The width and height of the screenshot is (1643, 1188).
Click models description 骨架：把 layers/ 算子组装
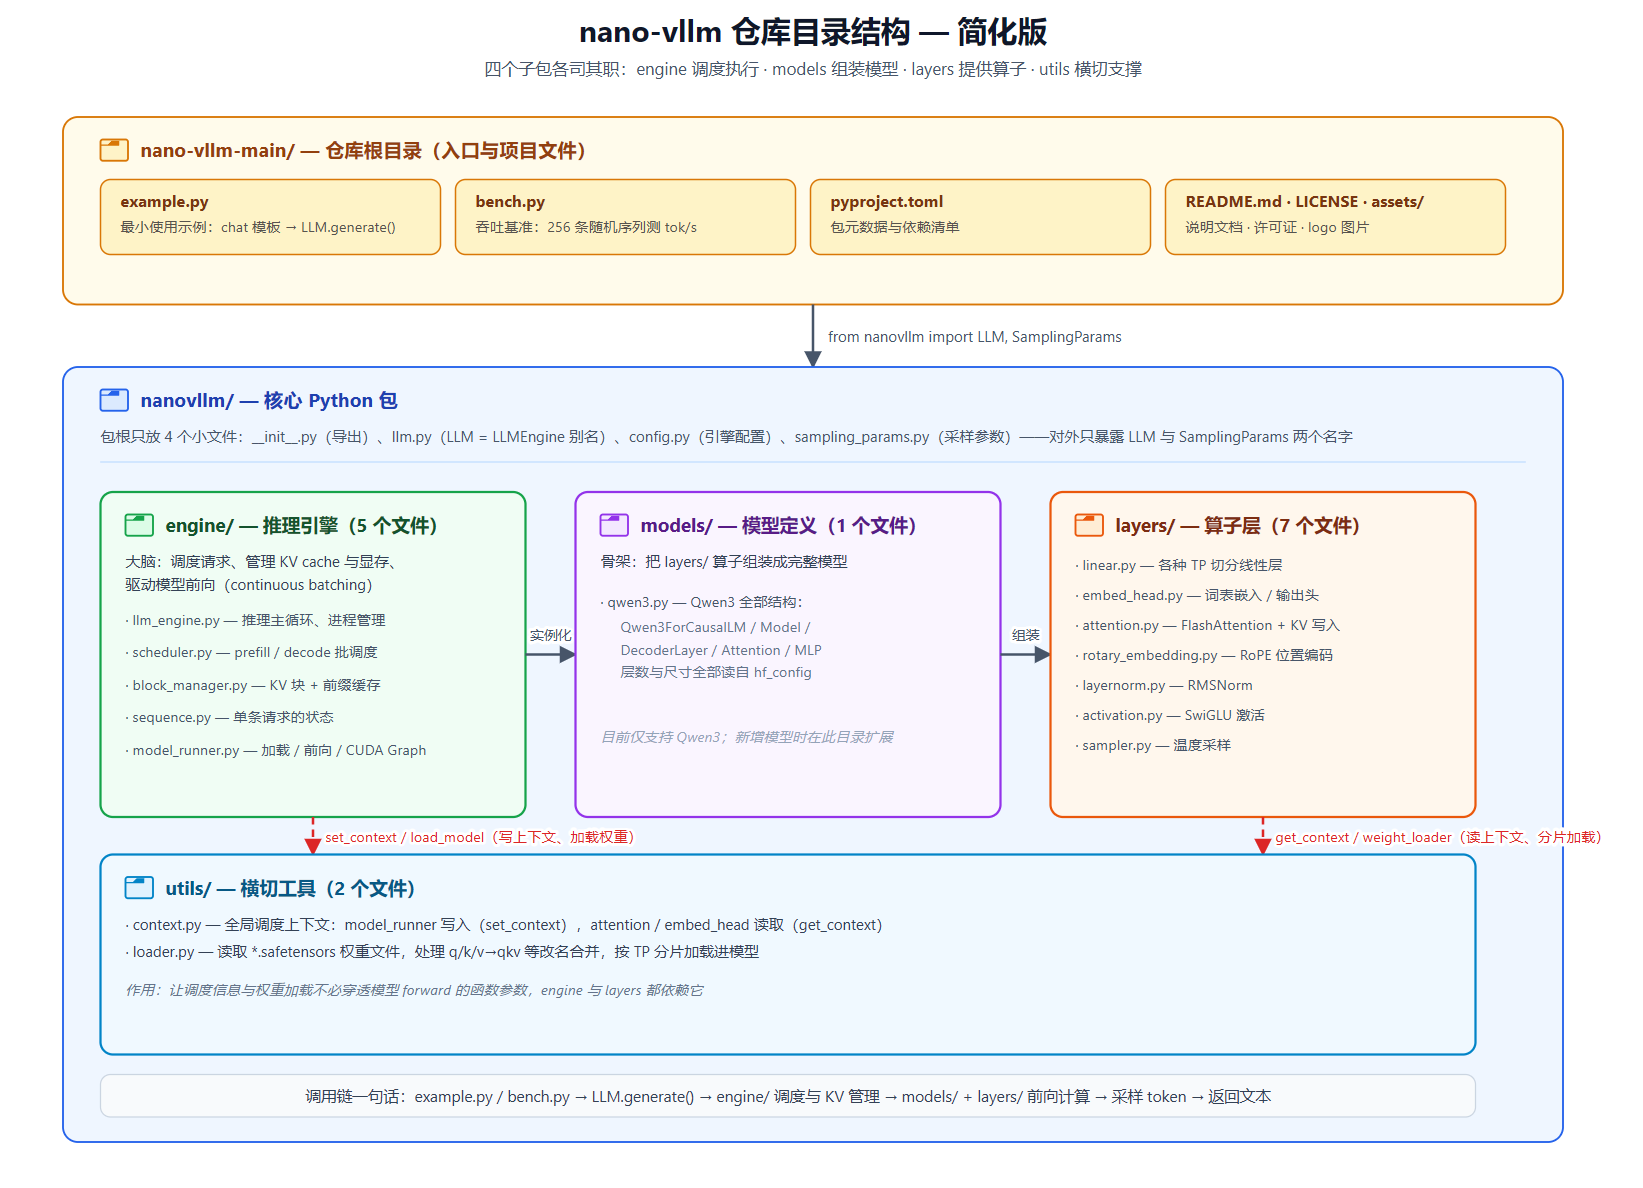pos(724,562)
